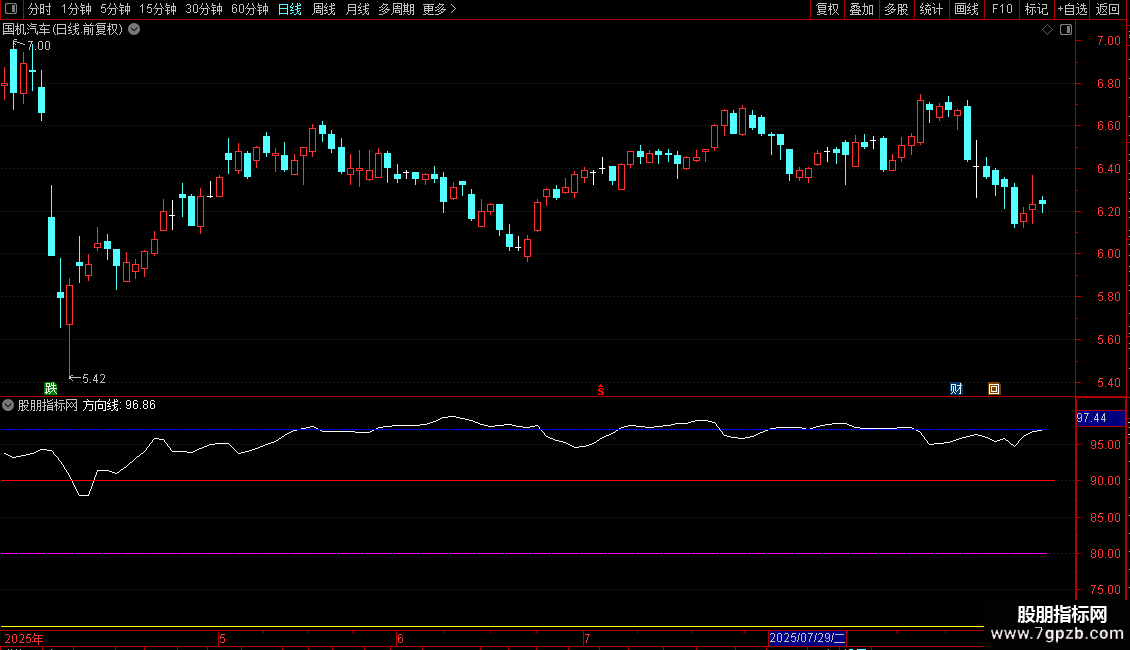Image resolution: width=1130 pixels, height=650 pixels.
Task: Click the orange 回 marker icon
Action: [994, 389]
